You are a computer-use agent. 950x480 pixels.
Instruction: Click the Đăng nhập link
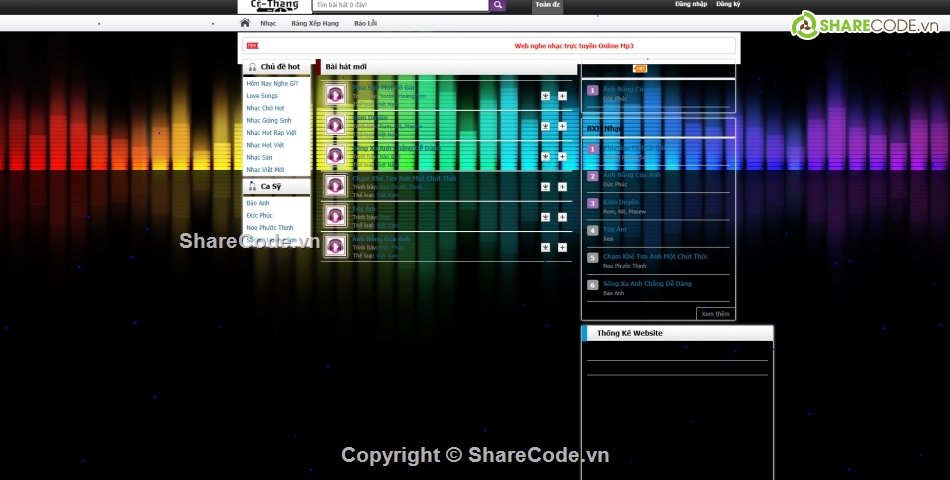pyautogui.click(x=690, y=4)
